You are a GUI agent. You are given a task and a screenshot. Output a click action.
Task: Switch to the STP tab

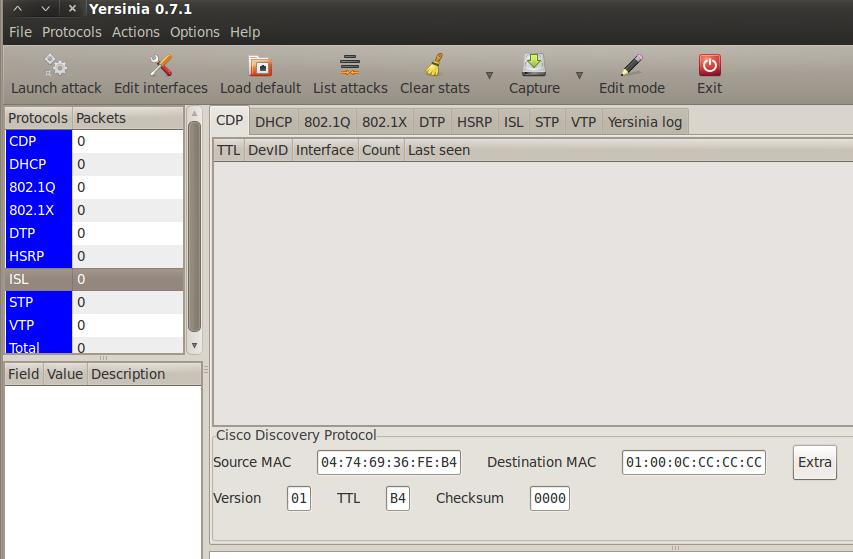pyautogui.click(x=547, y=122)
